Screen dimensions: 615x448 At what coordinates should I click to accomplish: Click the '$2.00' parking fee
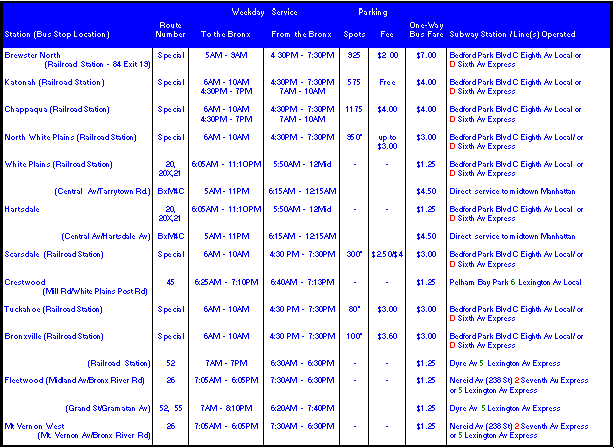click(387, 55)
